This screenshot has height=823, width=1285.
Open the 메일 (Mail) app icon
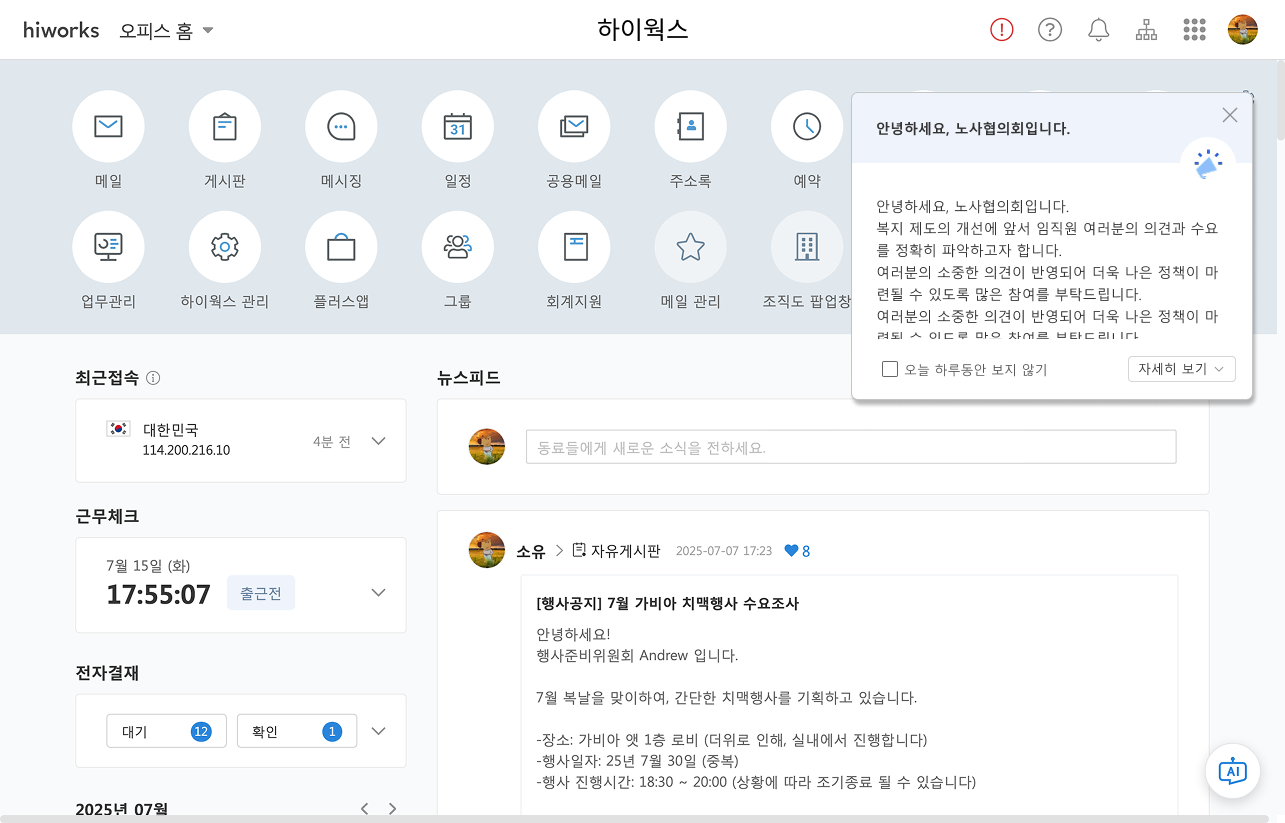click(108, 126)
